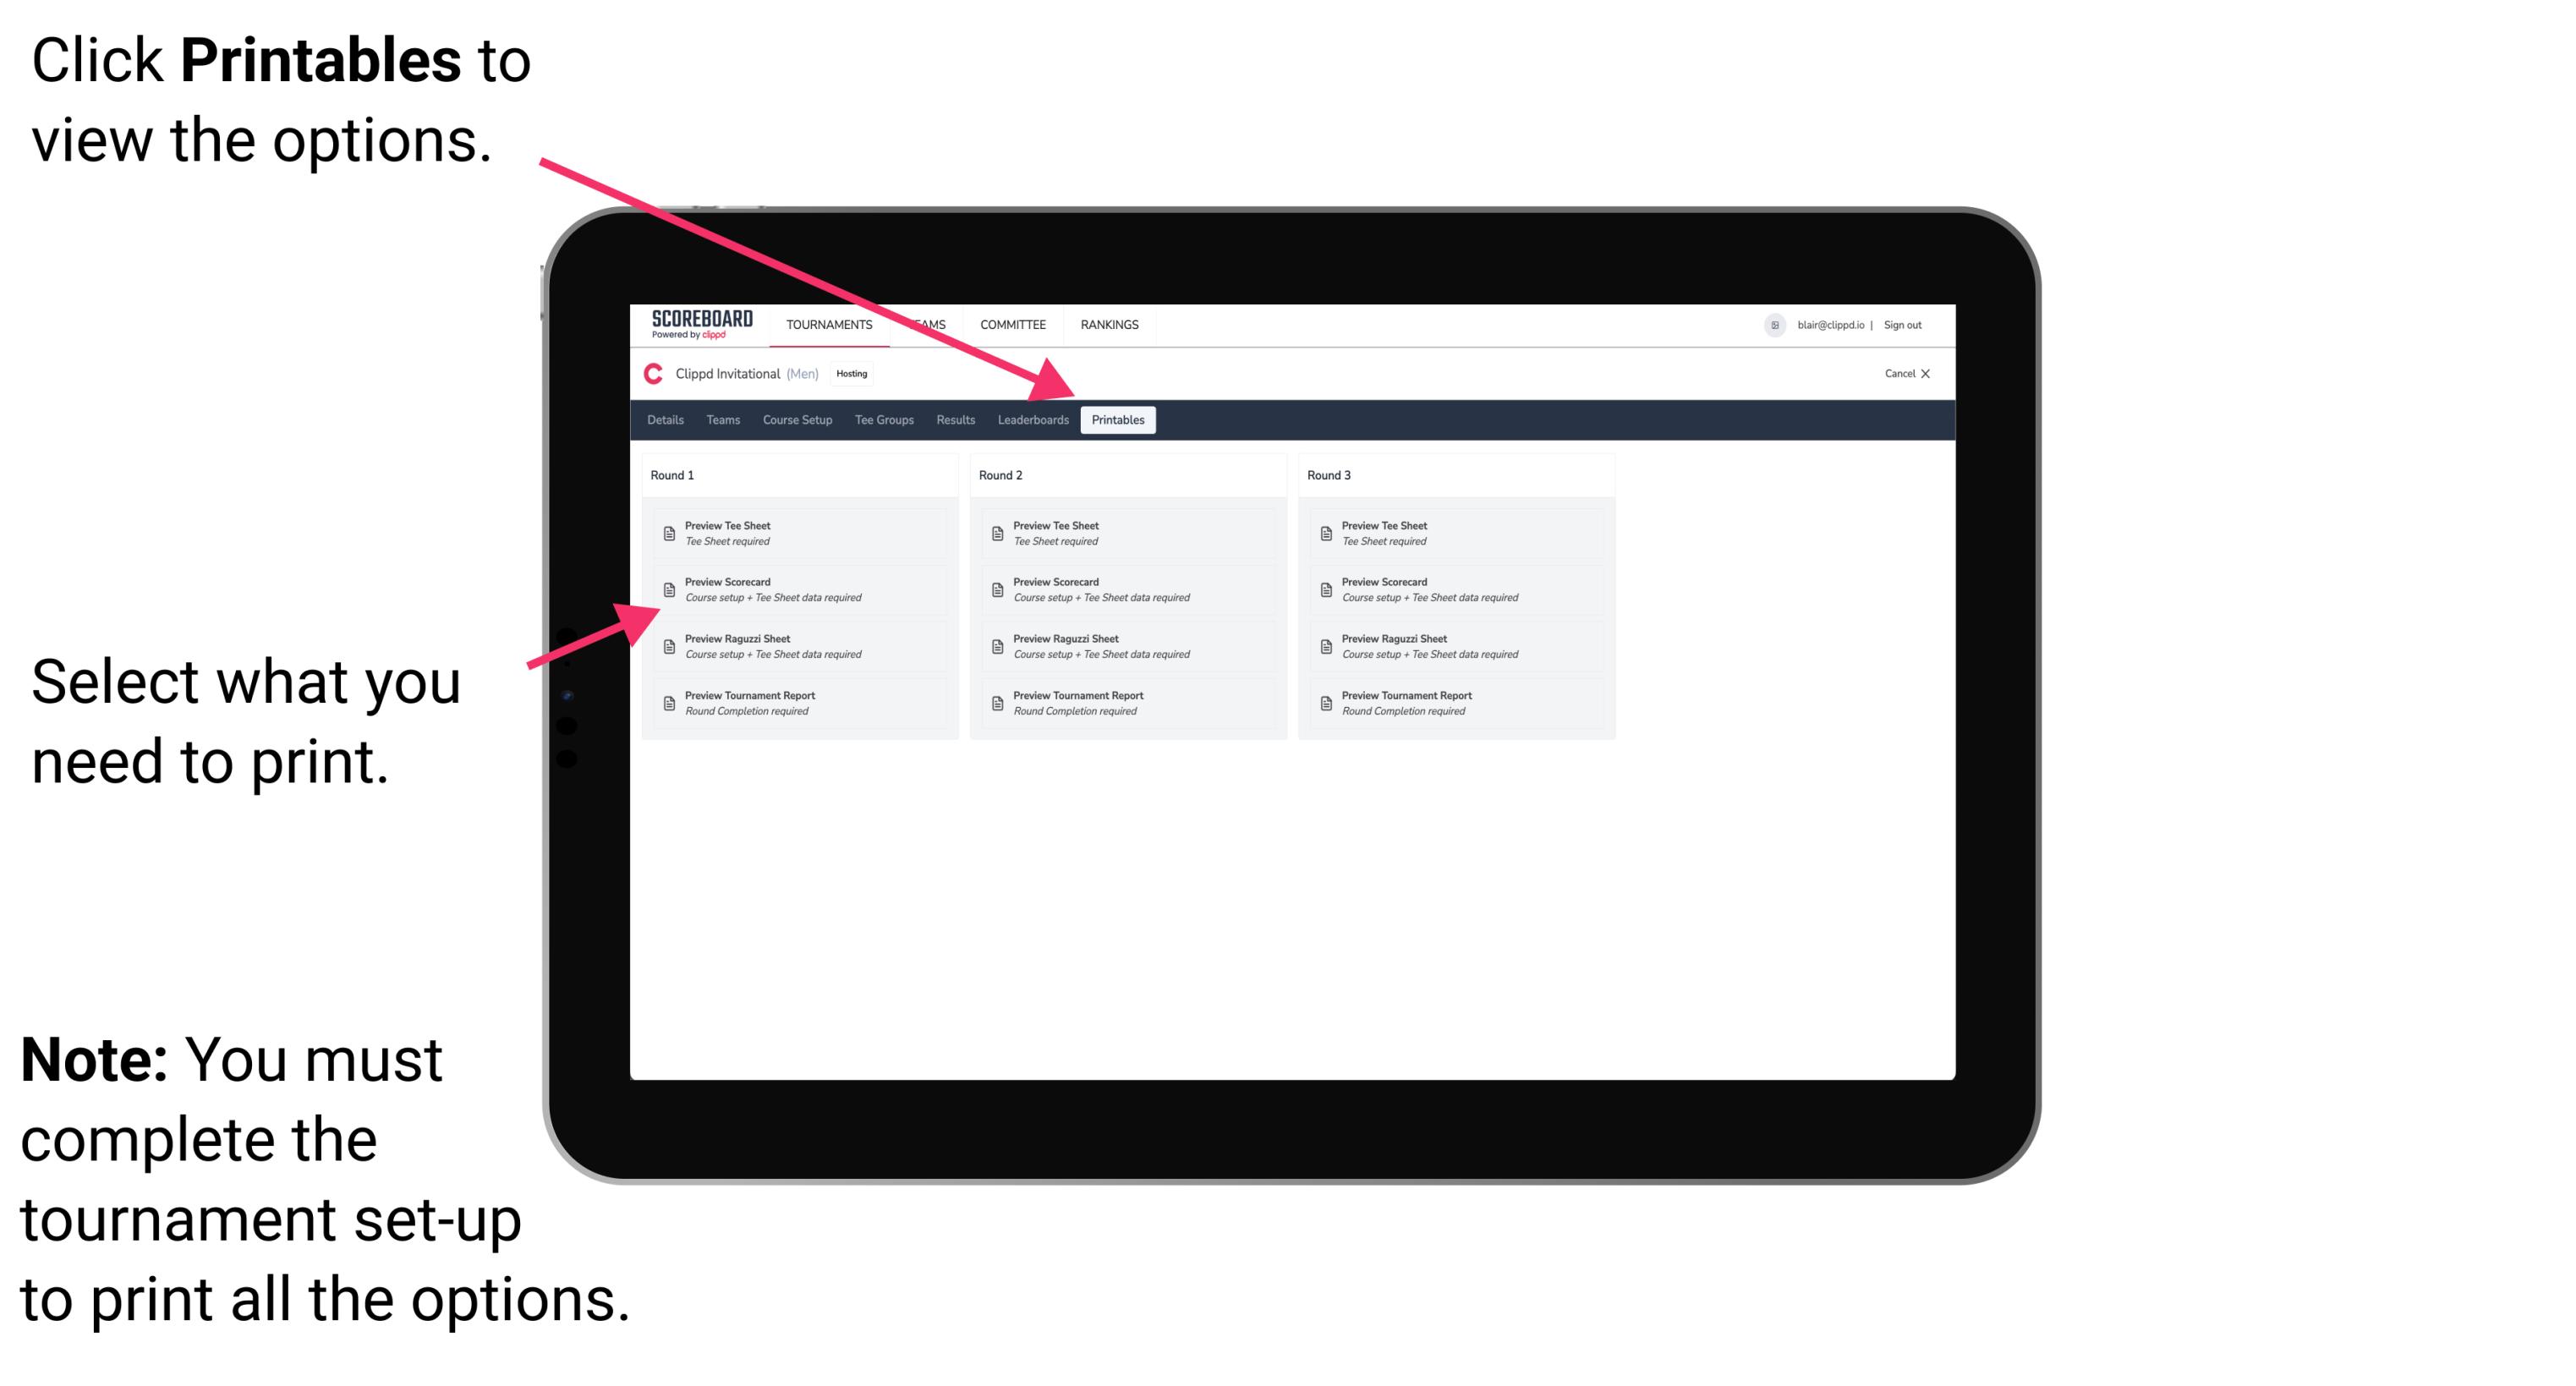Click Cancel button top right
Screen dimensions: 2576x1386
(x=1900, y=377)
